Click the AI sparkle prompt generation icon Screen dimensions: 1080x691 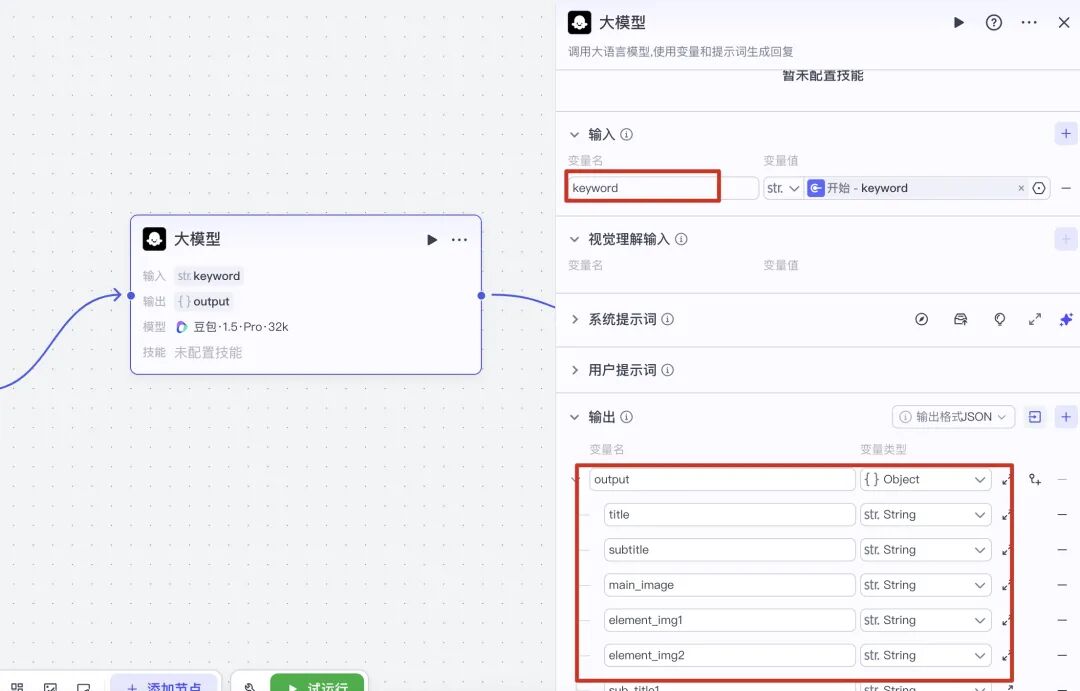click(1066, 319)
